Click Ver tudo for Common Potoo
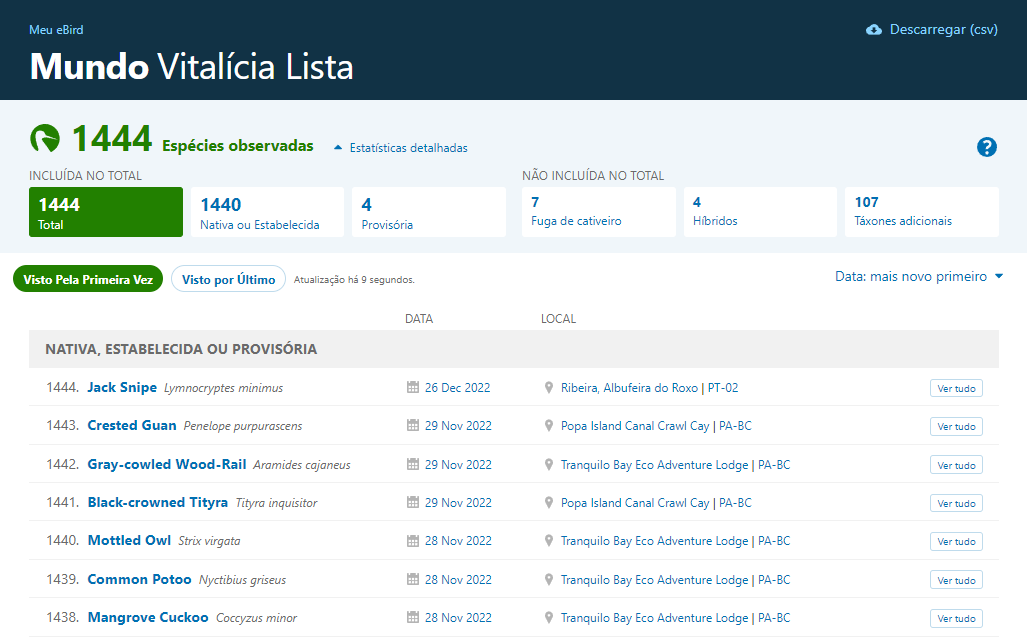This screenshot has width=1027, height=638. pos(956,580)
